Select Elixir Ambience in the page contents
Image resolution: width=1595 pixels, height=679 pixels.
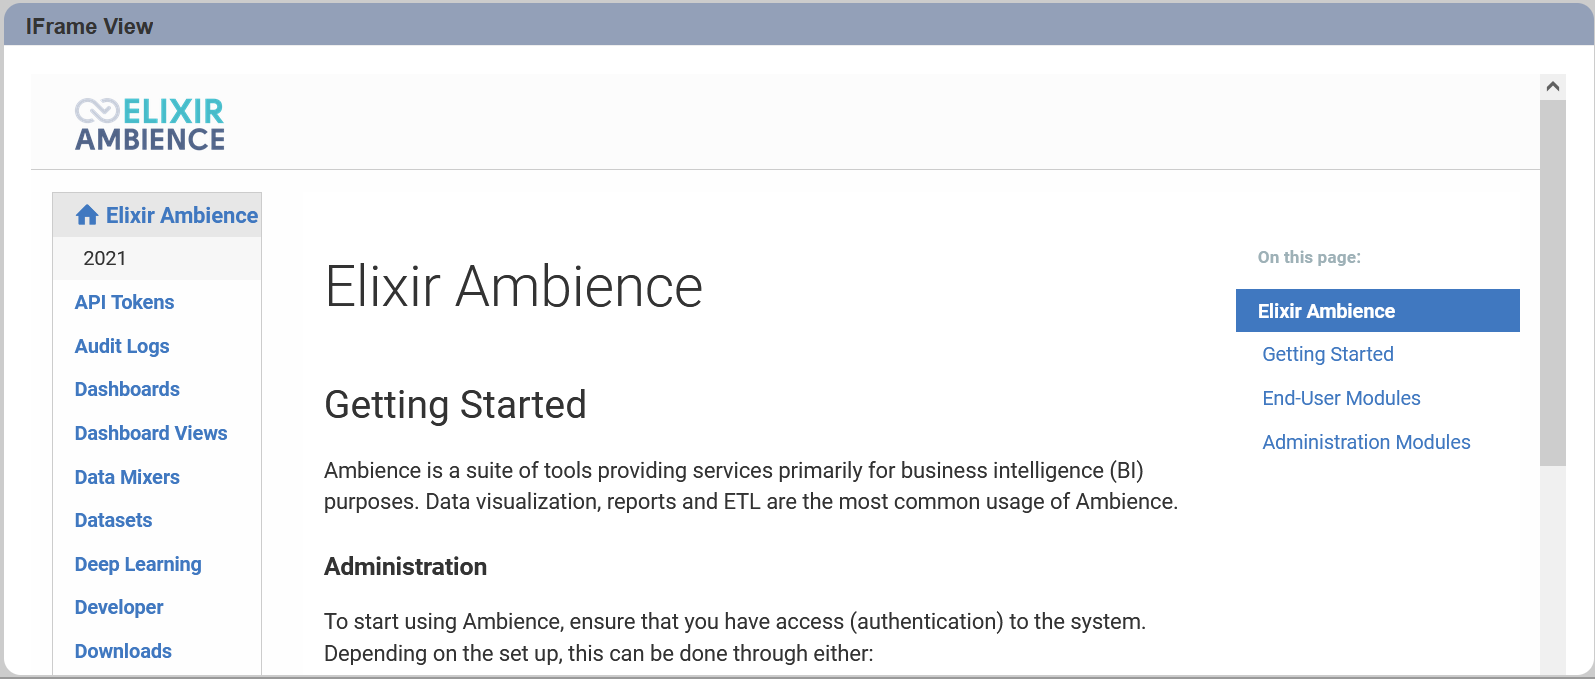tap(1377, 310)
